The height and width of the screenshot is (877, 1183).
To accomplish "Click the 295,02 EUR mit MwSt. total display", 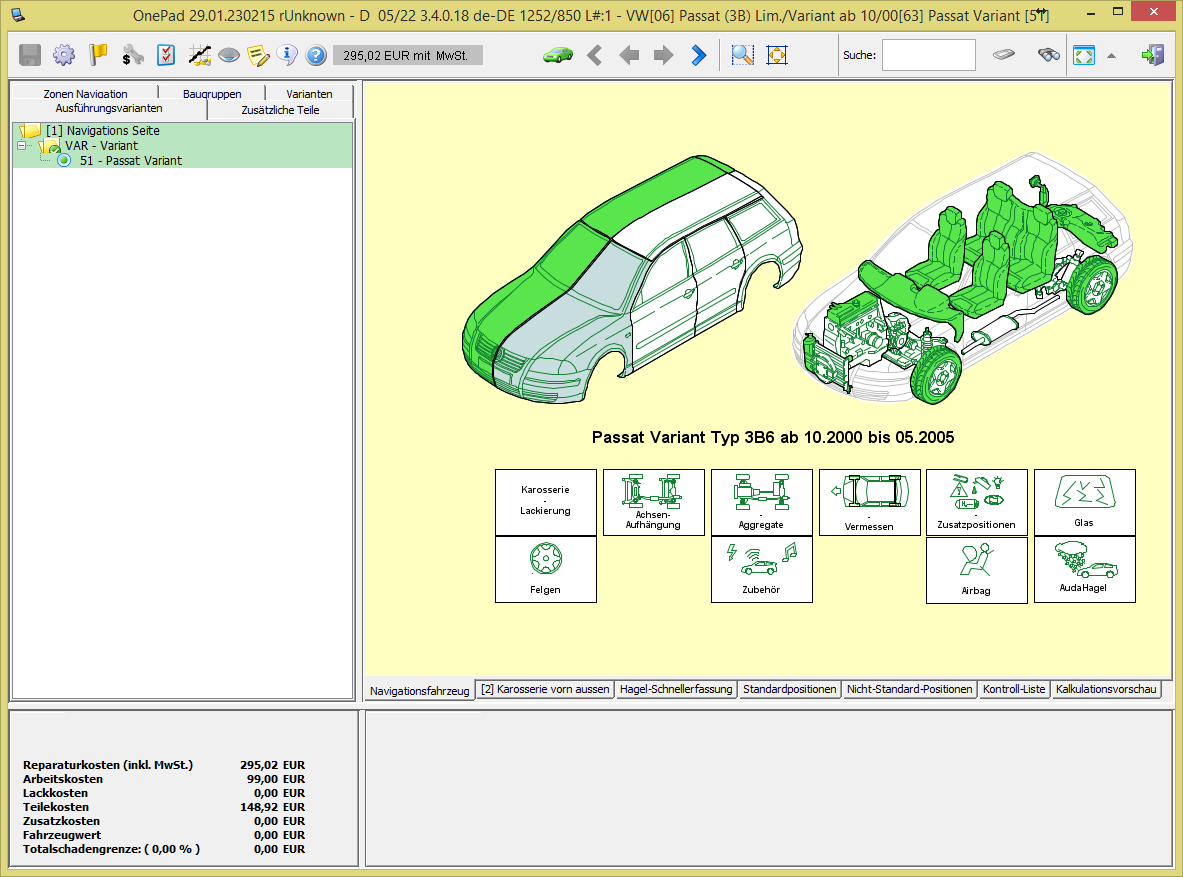I will pos(407,55).
